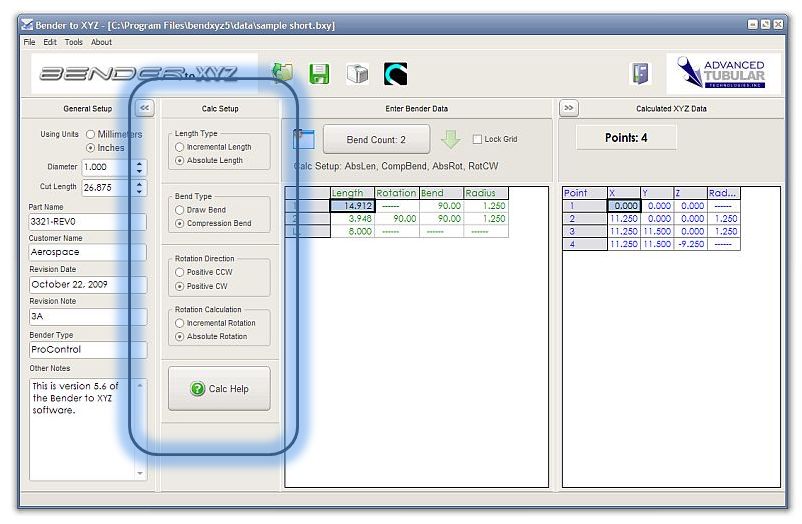Screen dimensions: 802x524
Task: Click the open file folder icon
Action: point(283,73)
